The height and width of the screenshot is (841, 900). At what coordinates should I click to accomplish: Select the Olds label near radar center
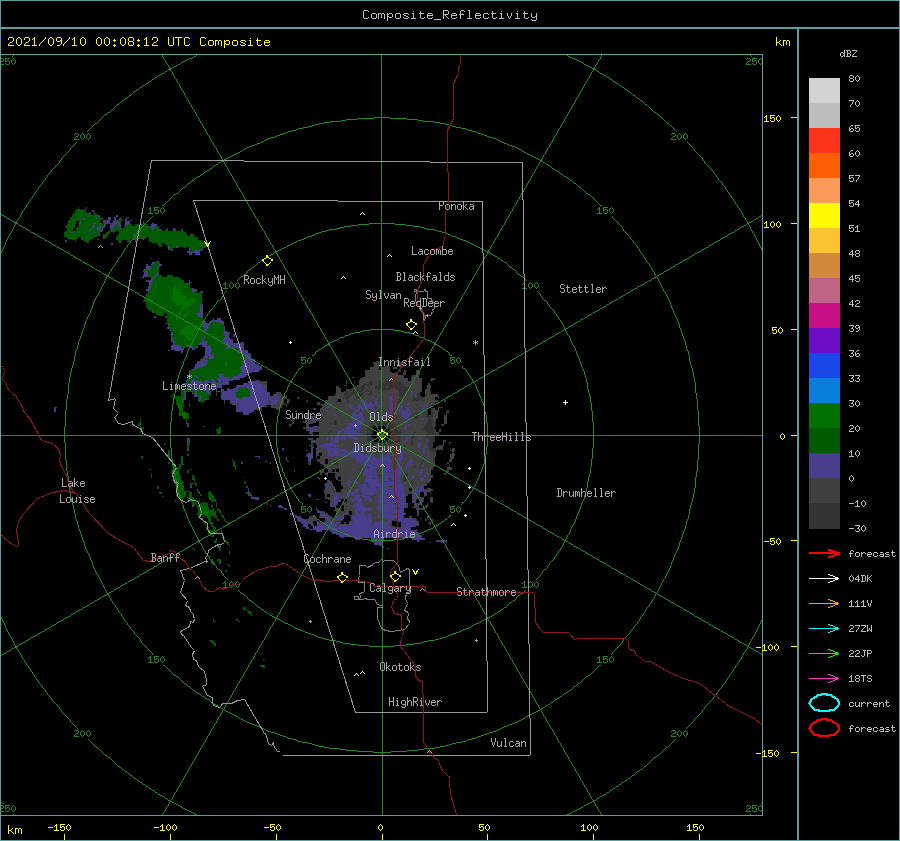coord(381,417)
